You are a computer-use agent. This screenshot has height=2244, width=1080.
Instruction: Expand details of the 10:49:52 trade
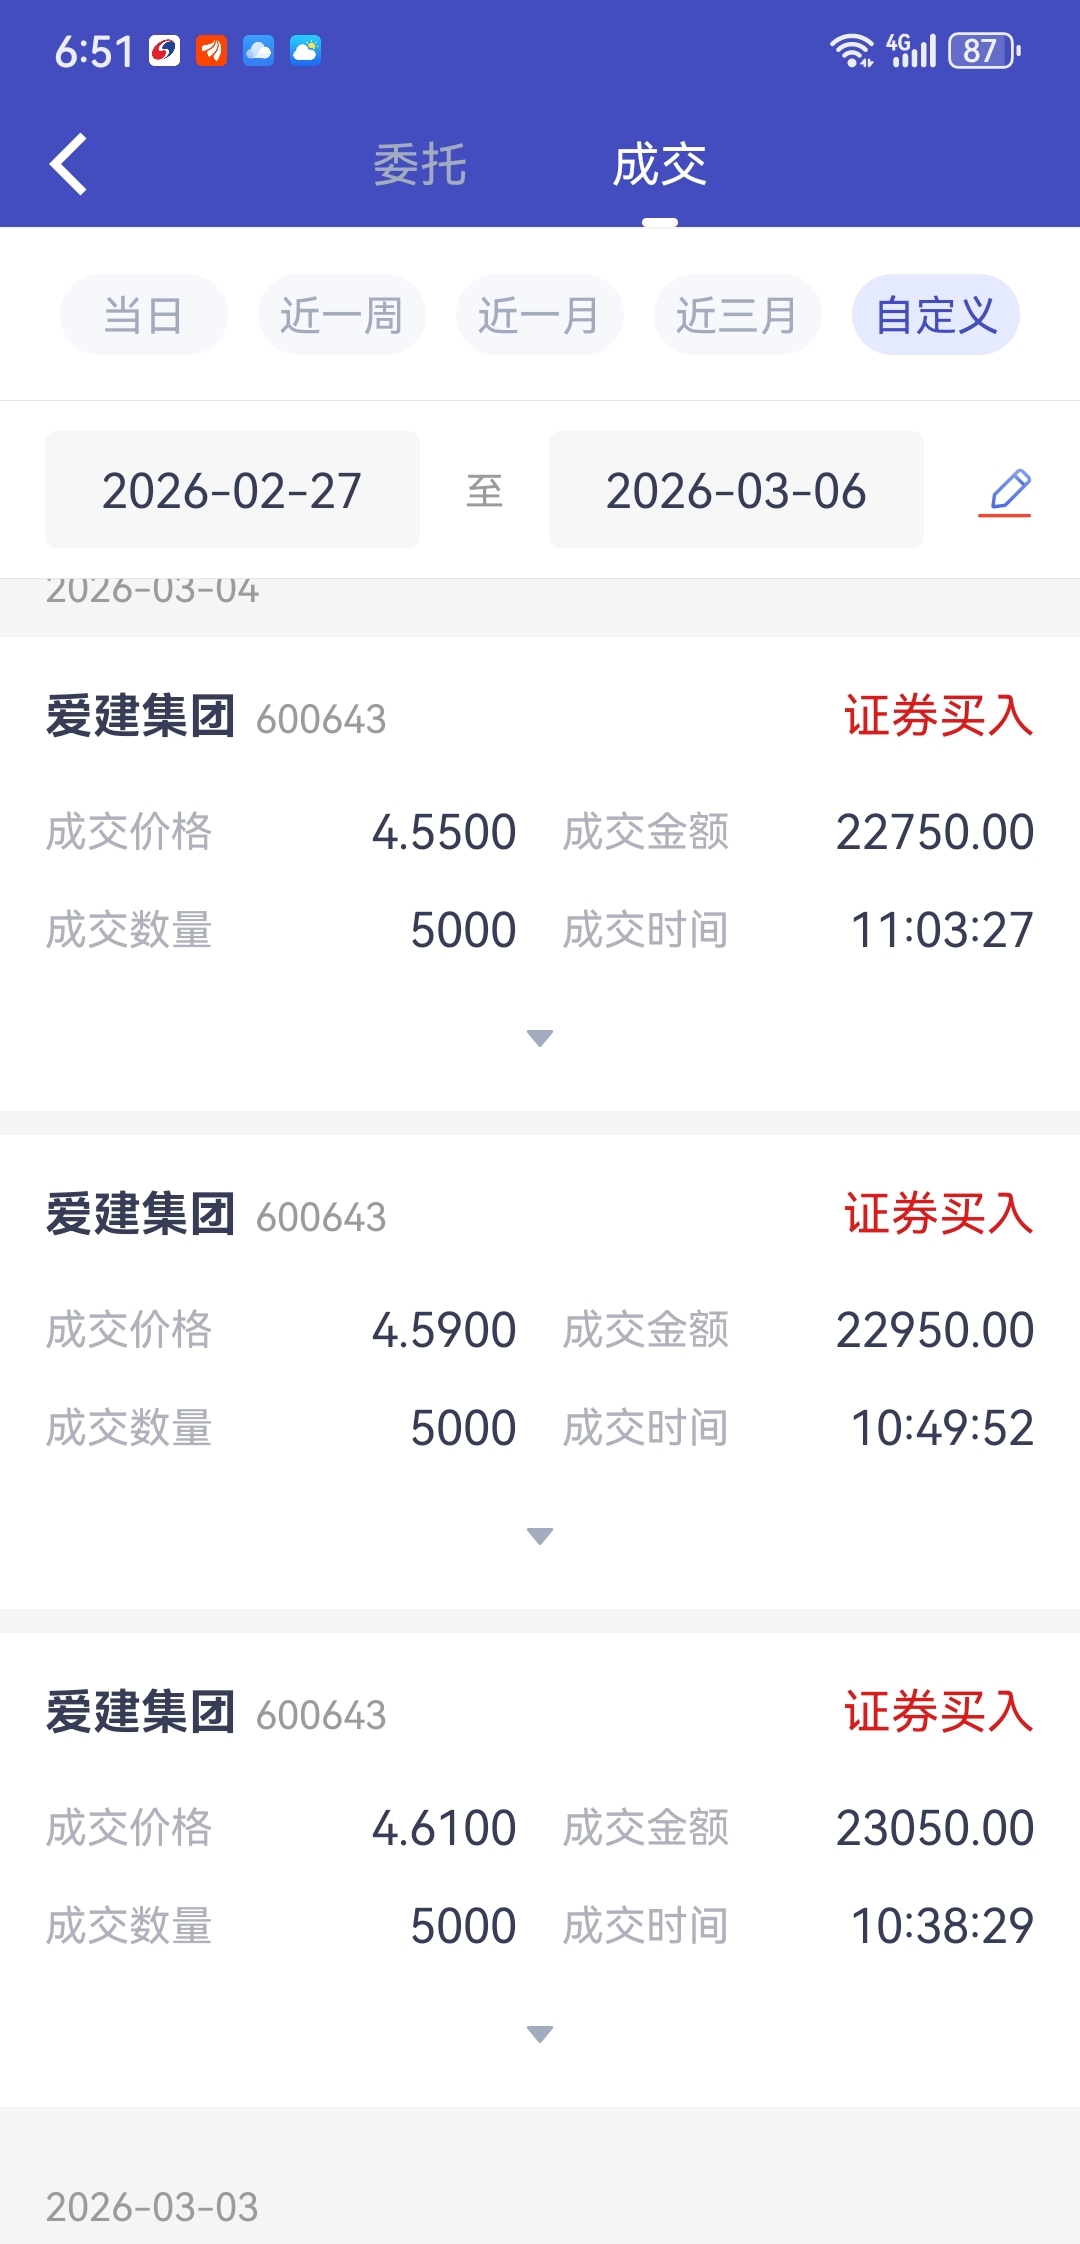tap(540, 1536)
